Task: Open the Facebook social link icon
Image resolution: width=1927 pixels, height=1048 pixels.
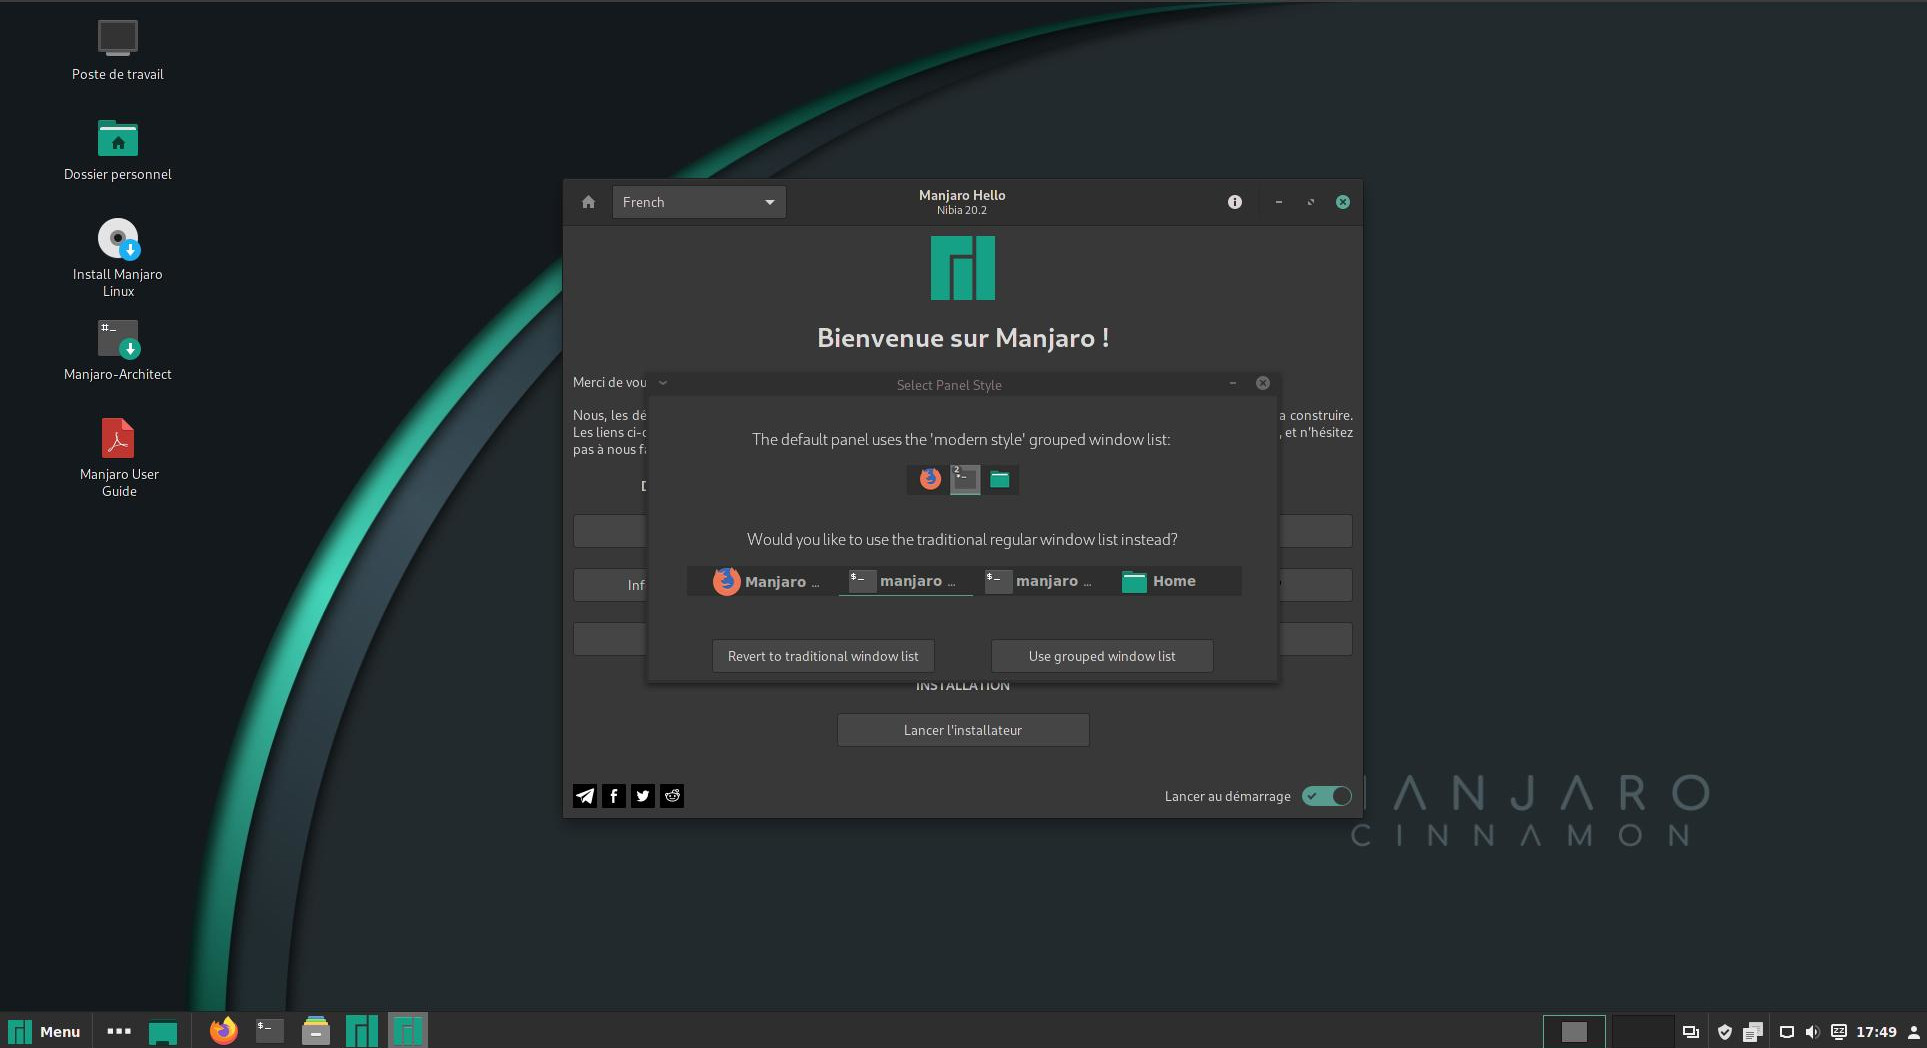Action: (x=614, y=796)
